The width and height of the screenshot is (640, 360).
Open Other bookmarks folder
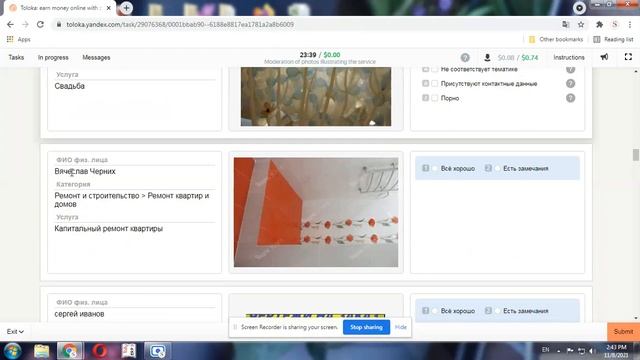tap(556, 39)
